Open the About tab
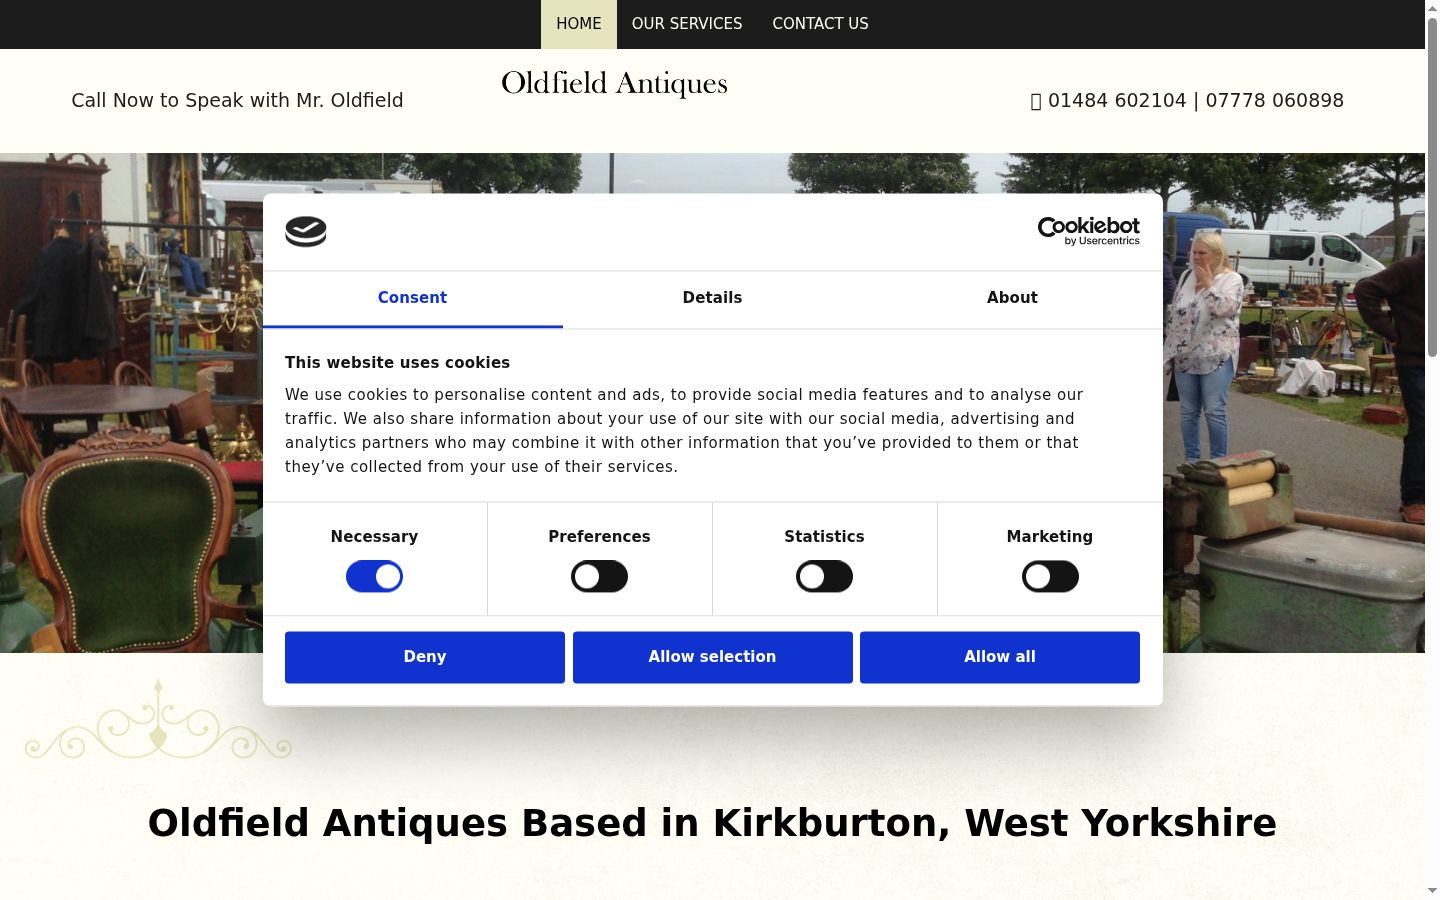Viewport: 1440px width, 900px height. (x=1012, y=298)
